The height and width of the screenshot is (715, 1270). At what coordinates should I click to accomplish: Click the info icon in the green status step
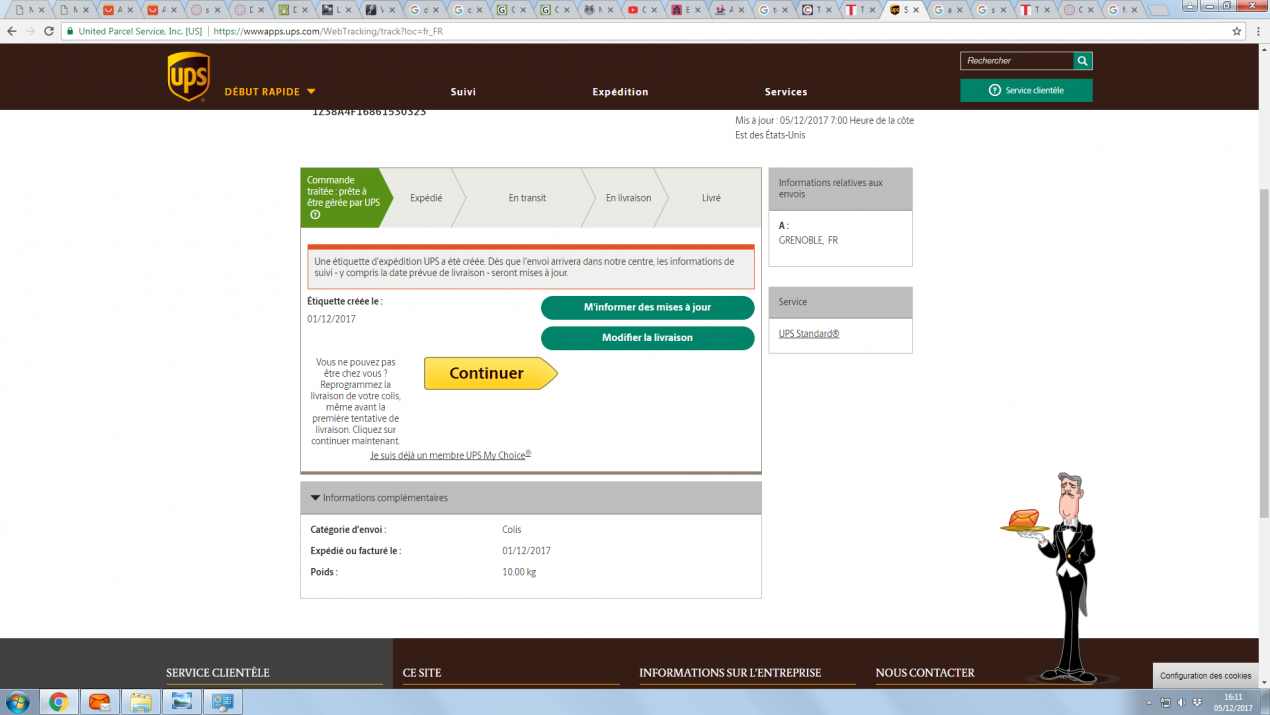click(x=315, y=215)
